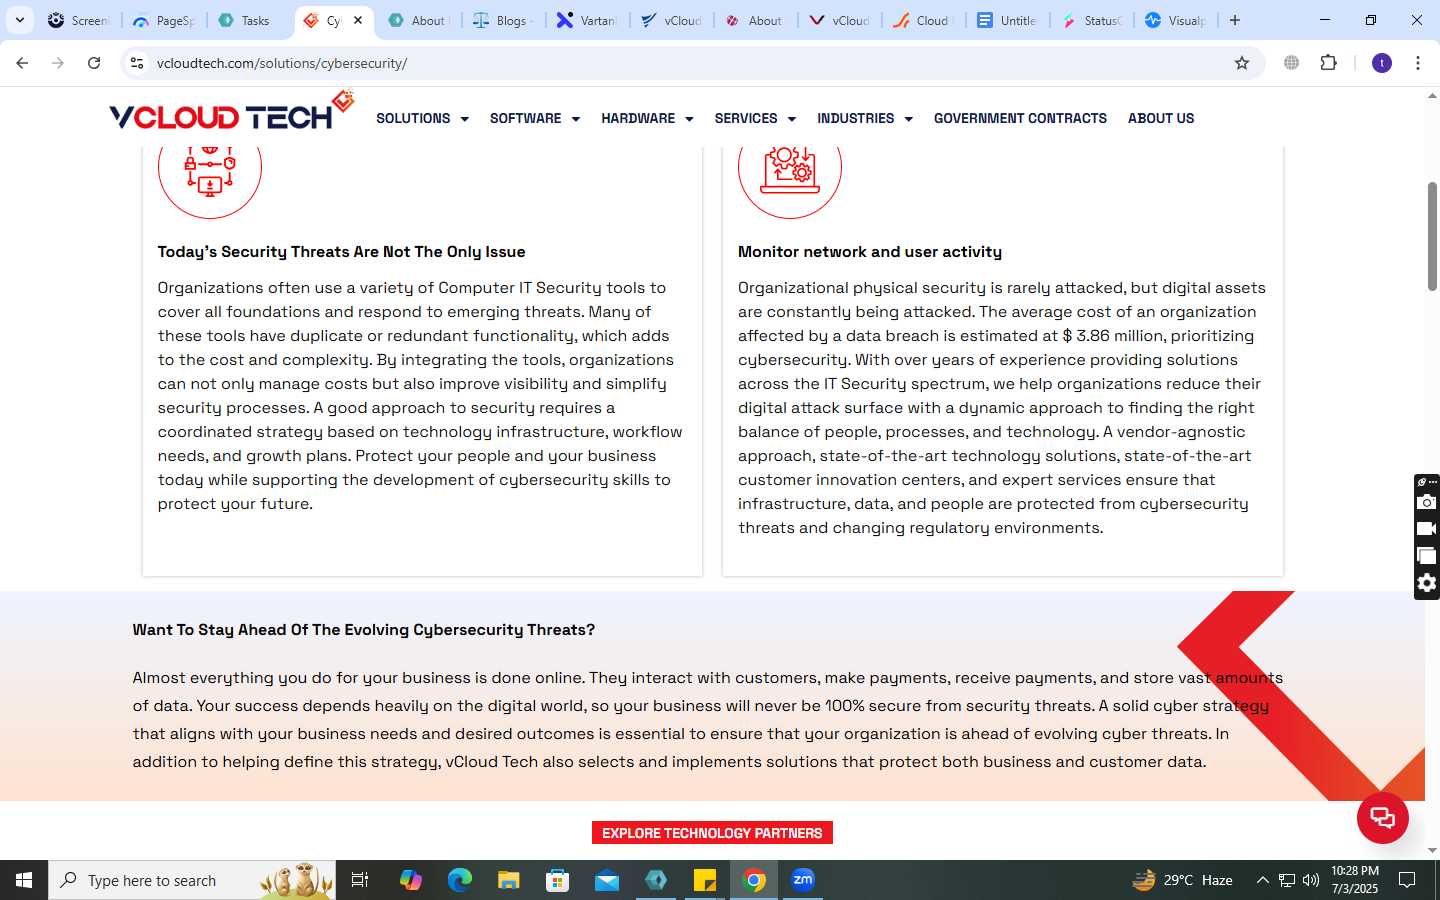Click the taskbar search box
Viewport: 1440px width, 900px height.
(x=192, y=880)
